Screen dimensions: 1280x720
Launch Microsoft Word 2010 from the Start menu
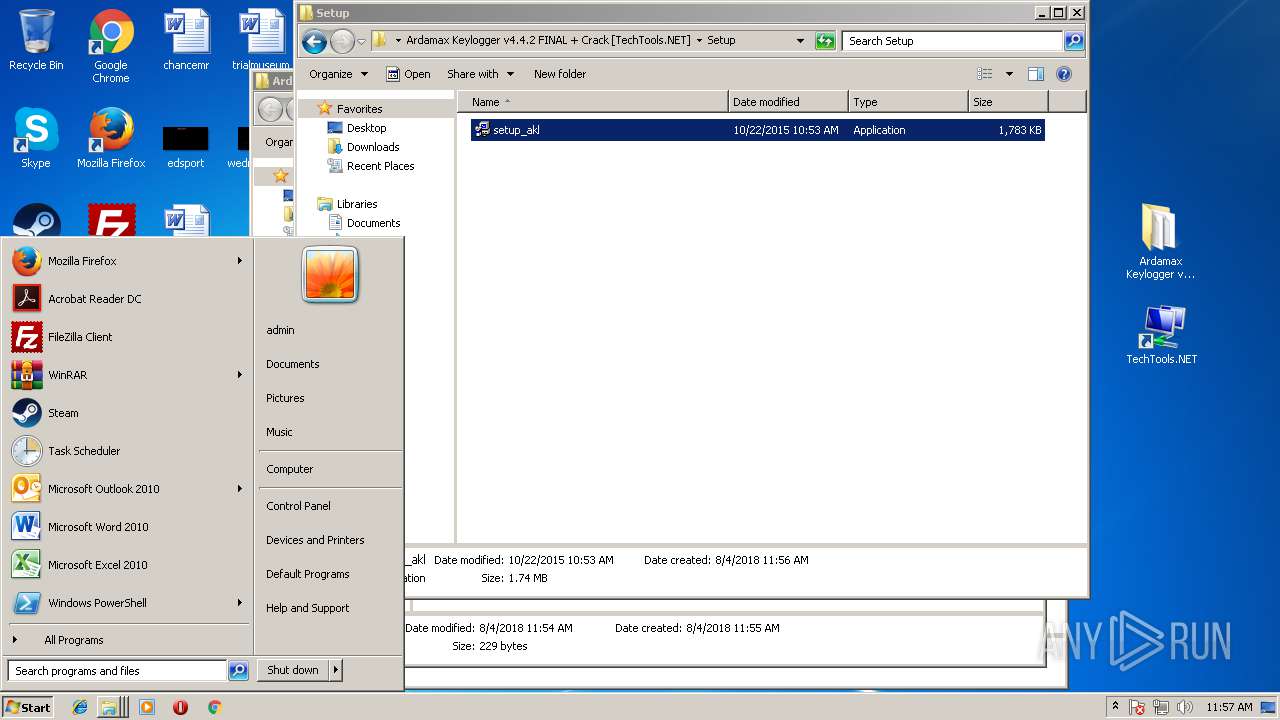[x=128, y=527]
